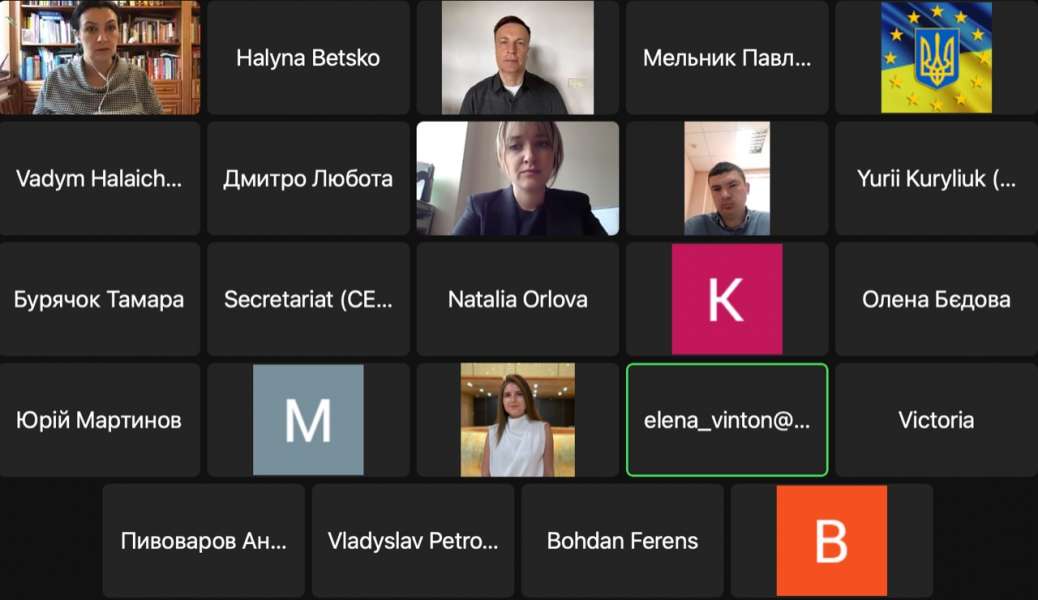
Task: Select the Halyna Betsko participant tile
Action: pos(308,58)
